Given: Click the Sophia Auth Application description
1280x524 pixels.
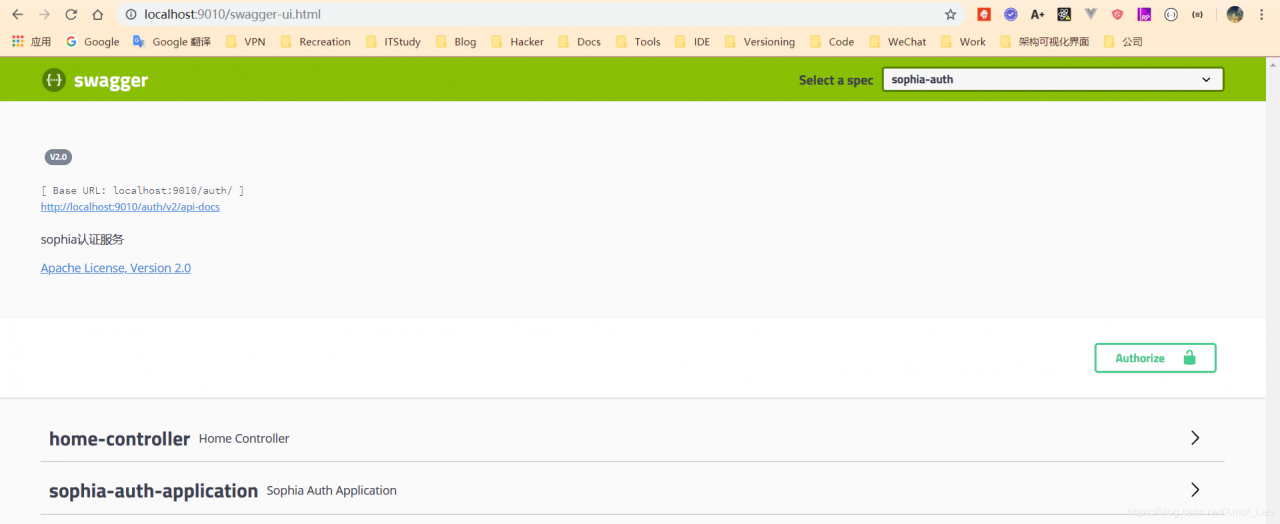Looking at the screenshot, I should tap(332, 491).
